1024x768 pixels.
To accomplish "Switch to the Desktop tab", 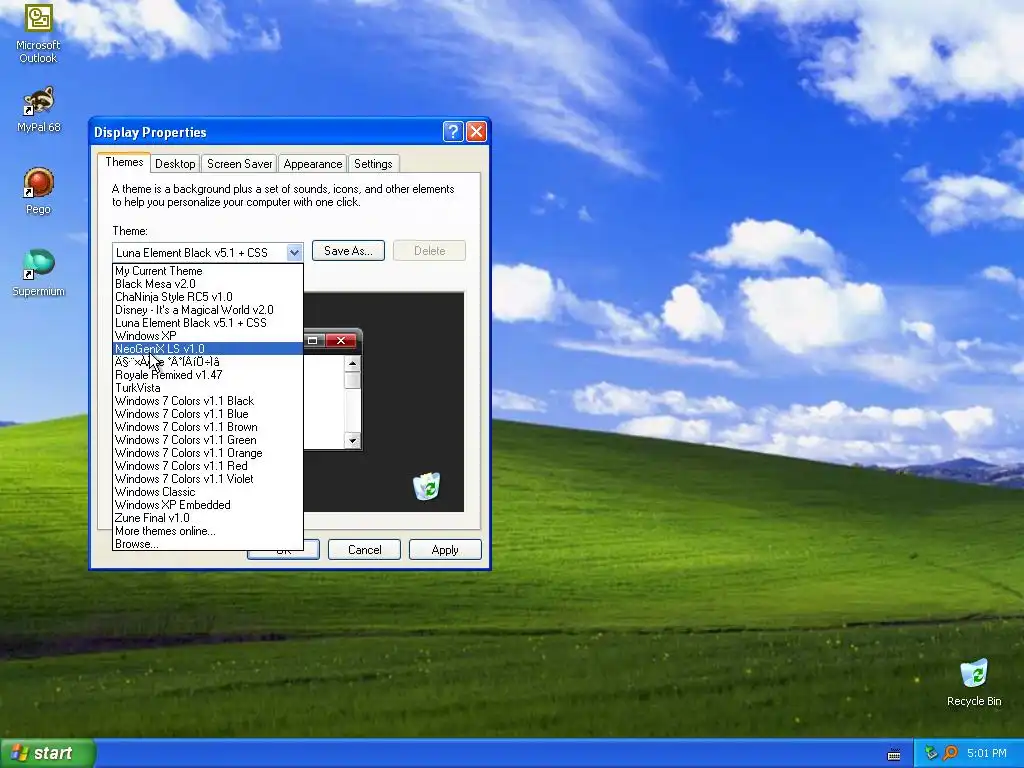I will click(x=175, y=164).
